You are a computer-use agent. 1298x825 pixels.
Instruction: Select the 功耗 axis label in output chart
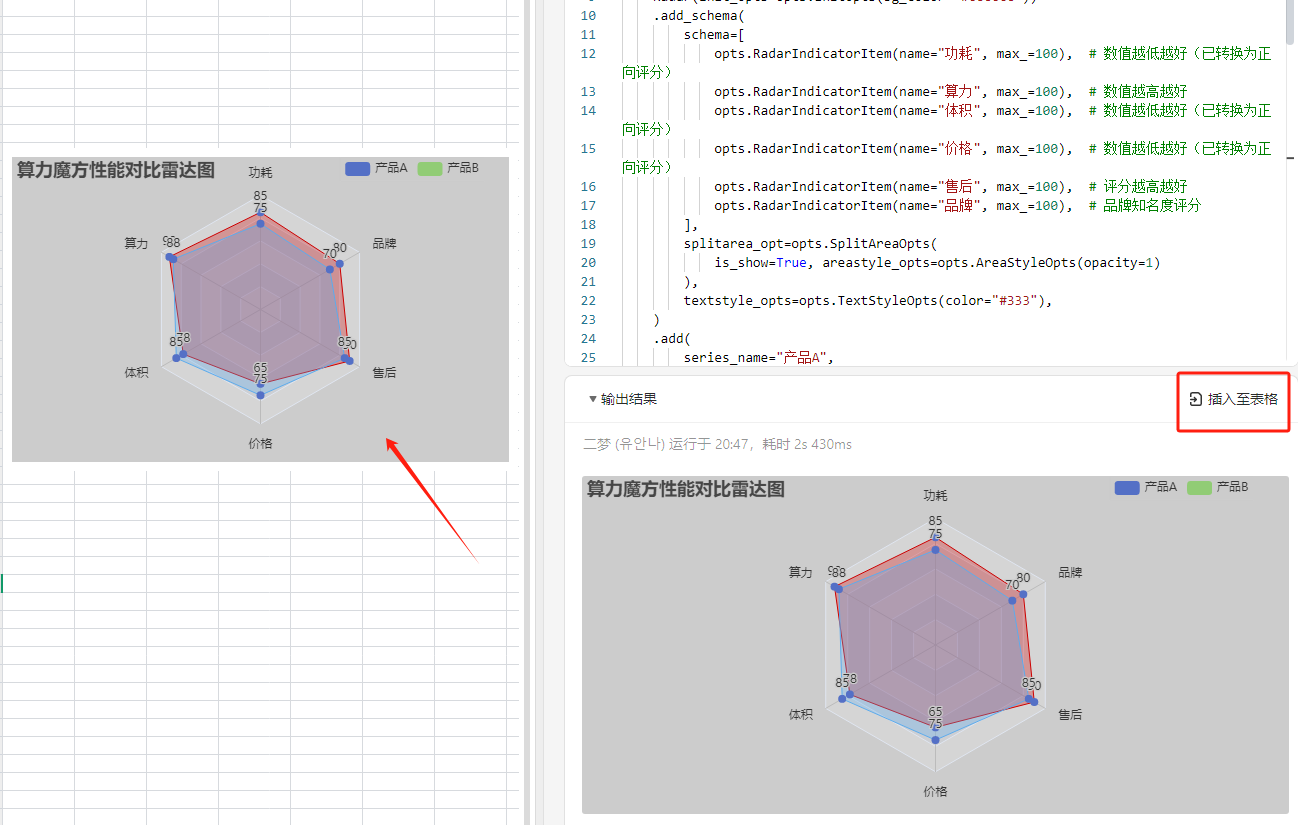click(x=935, y=496)
